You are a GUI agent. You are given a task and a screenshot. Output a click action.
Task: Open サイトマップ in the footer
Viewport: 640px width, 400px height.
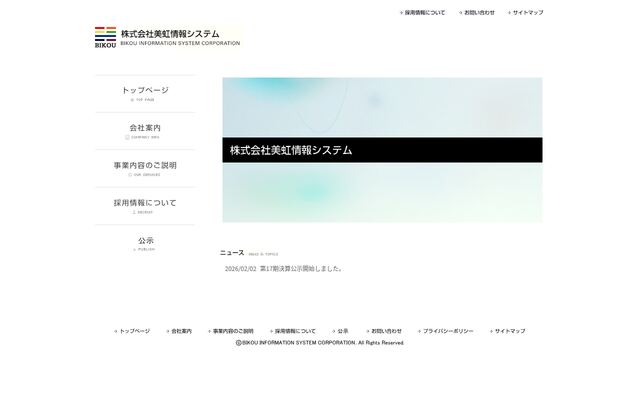pos(507,331)
